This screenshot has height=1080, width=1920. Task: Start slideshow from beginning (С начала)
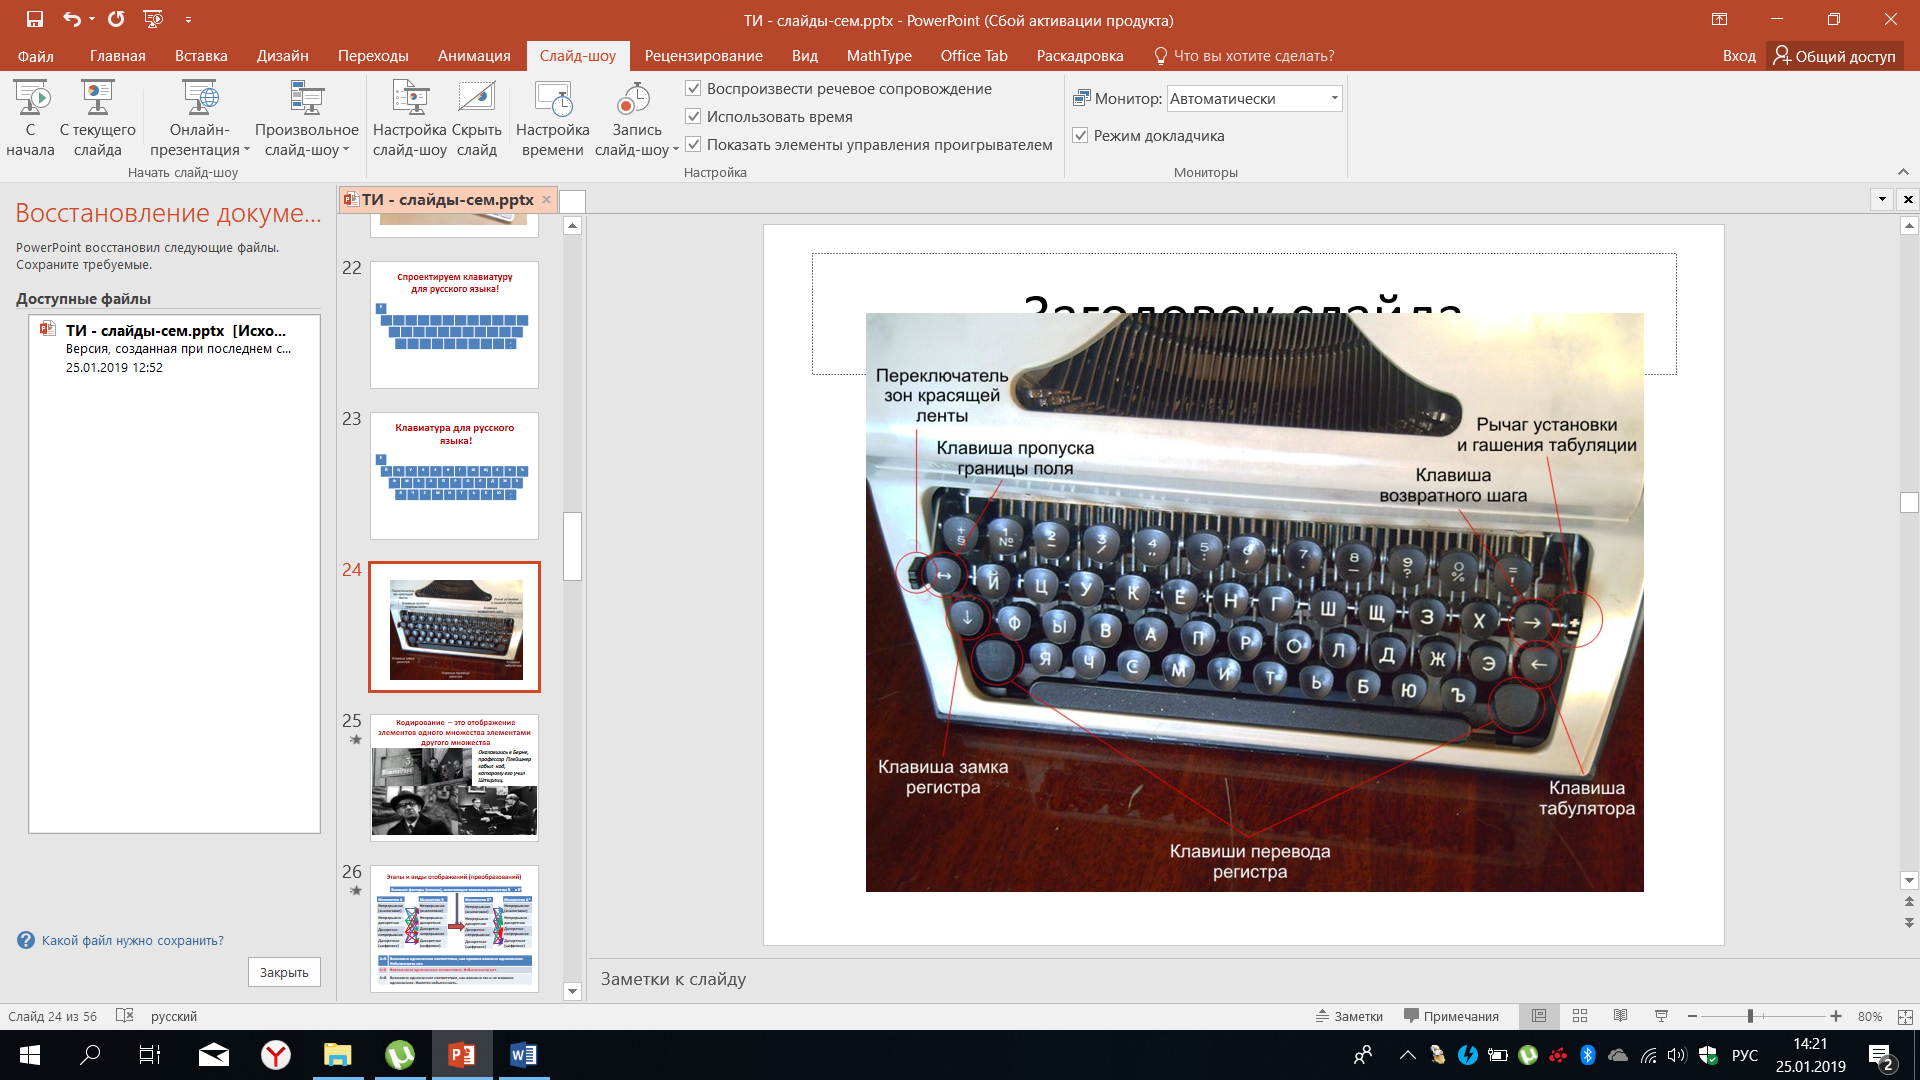point(30,118)
